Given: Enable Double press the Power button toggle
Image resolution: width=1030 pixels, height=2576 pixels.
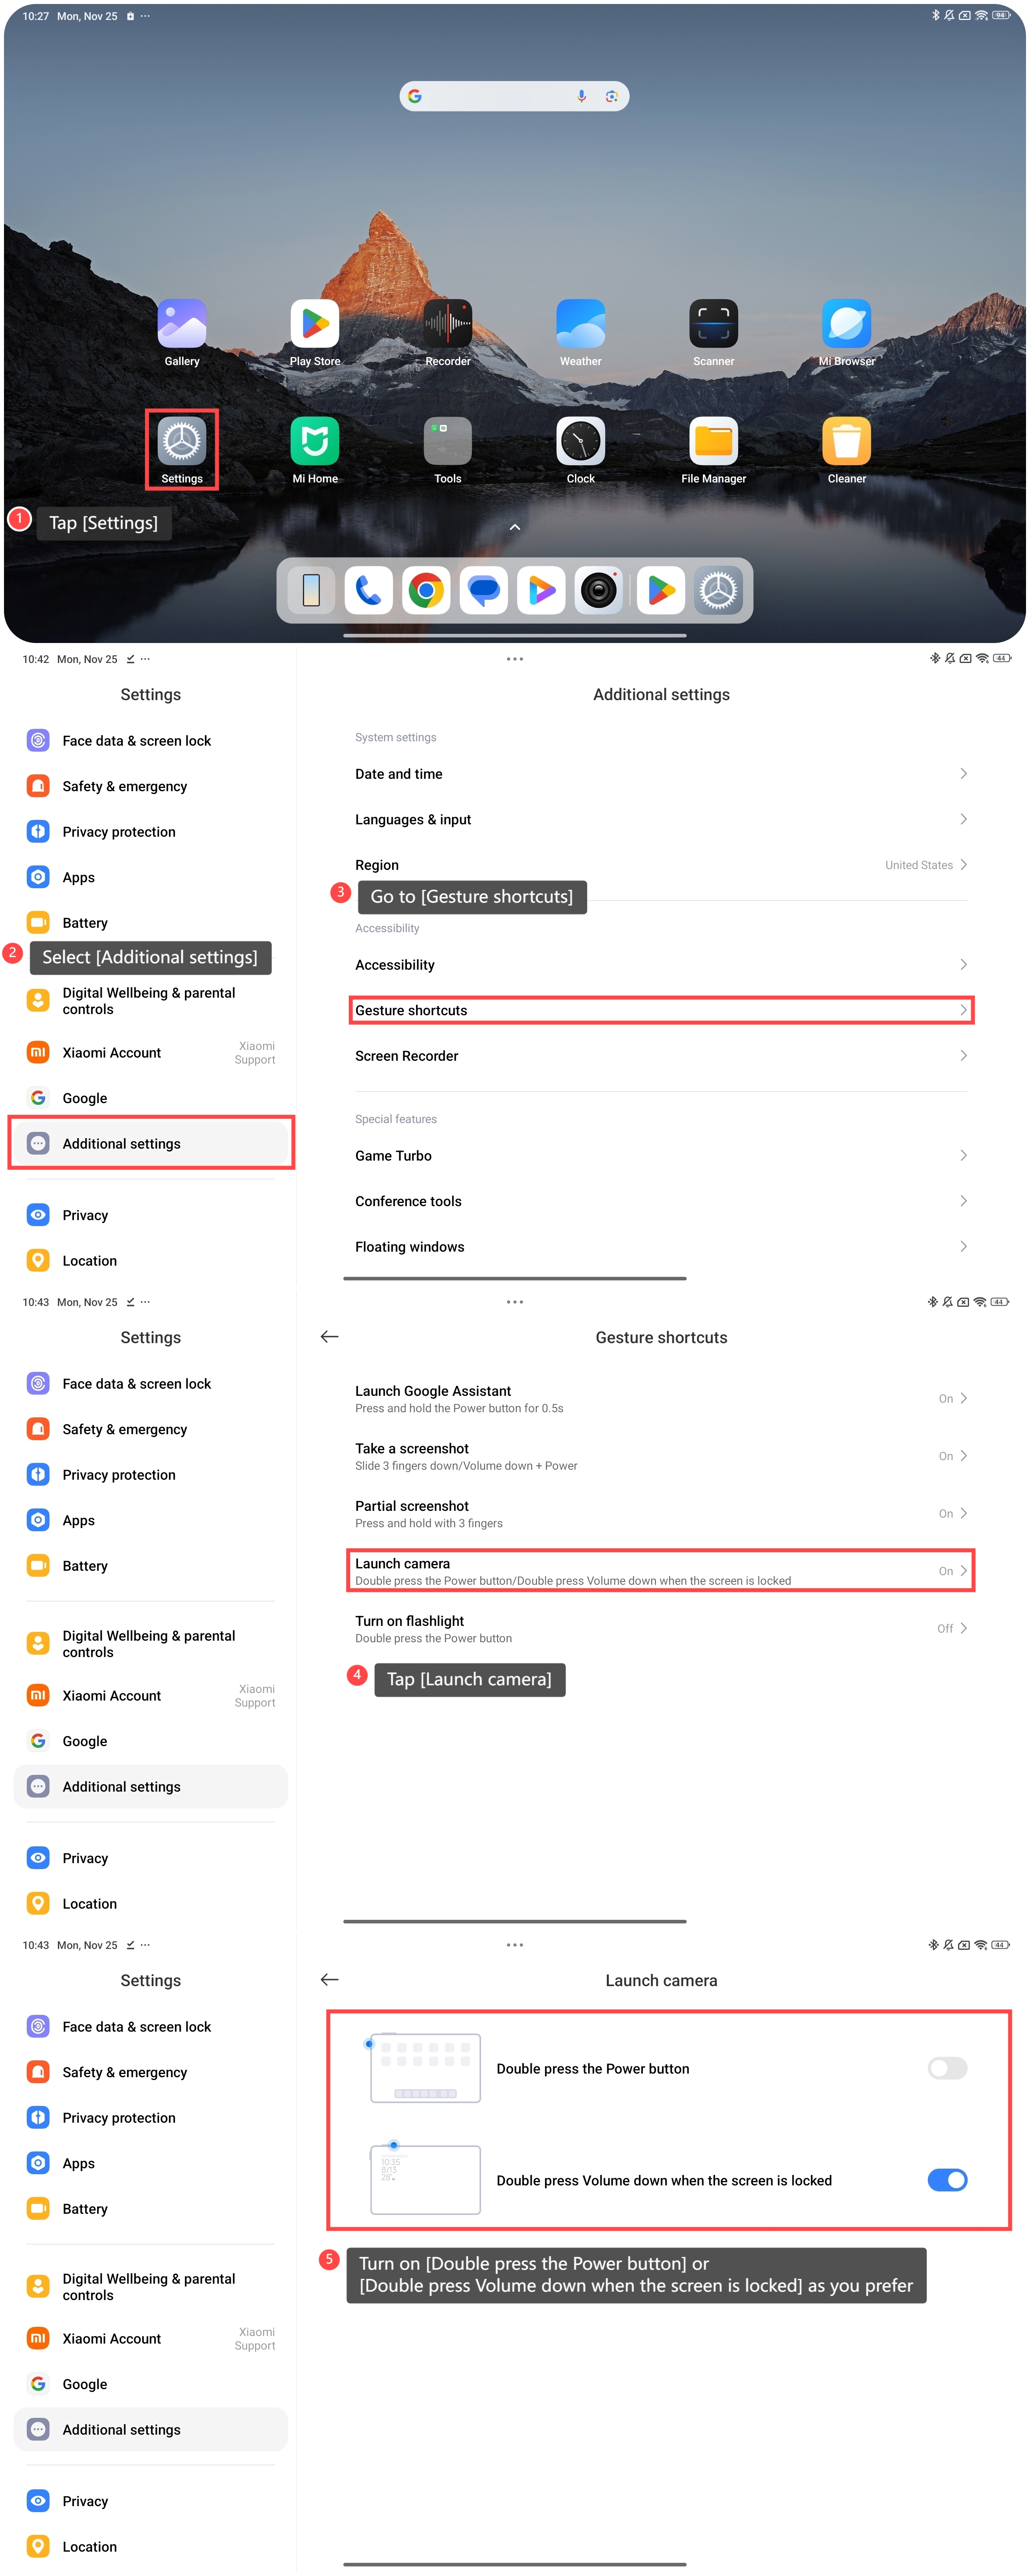Looking at the screenshot, I should [x=947, y=2068].
